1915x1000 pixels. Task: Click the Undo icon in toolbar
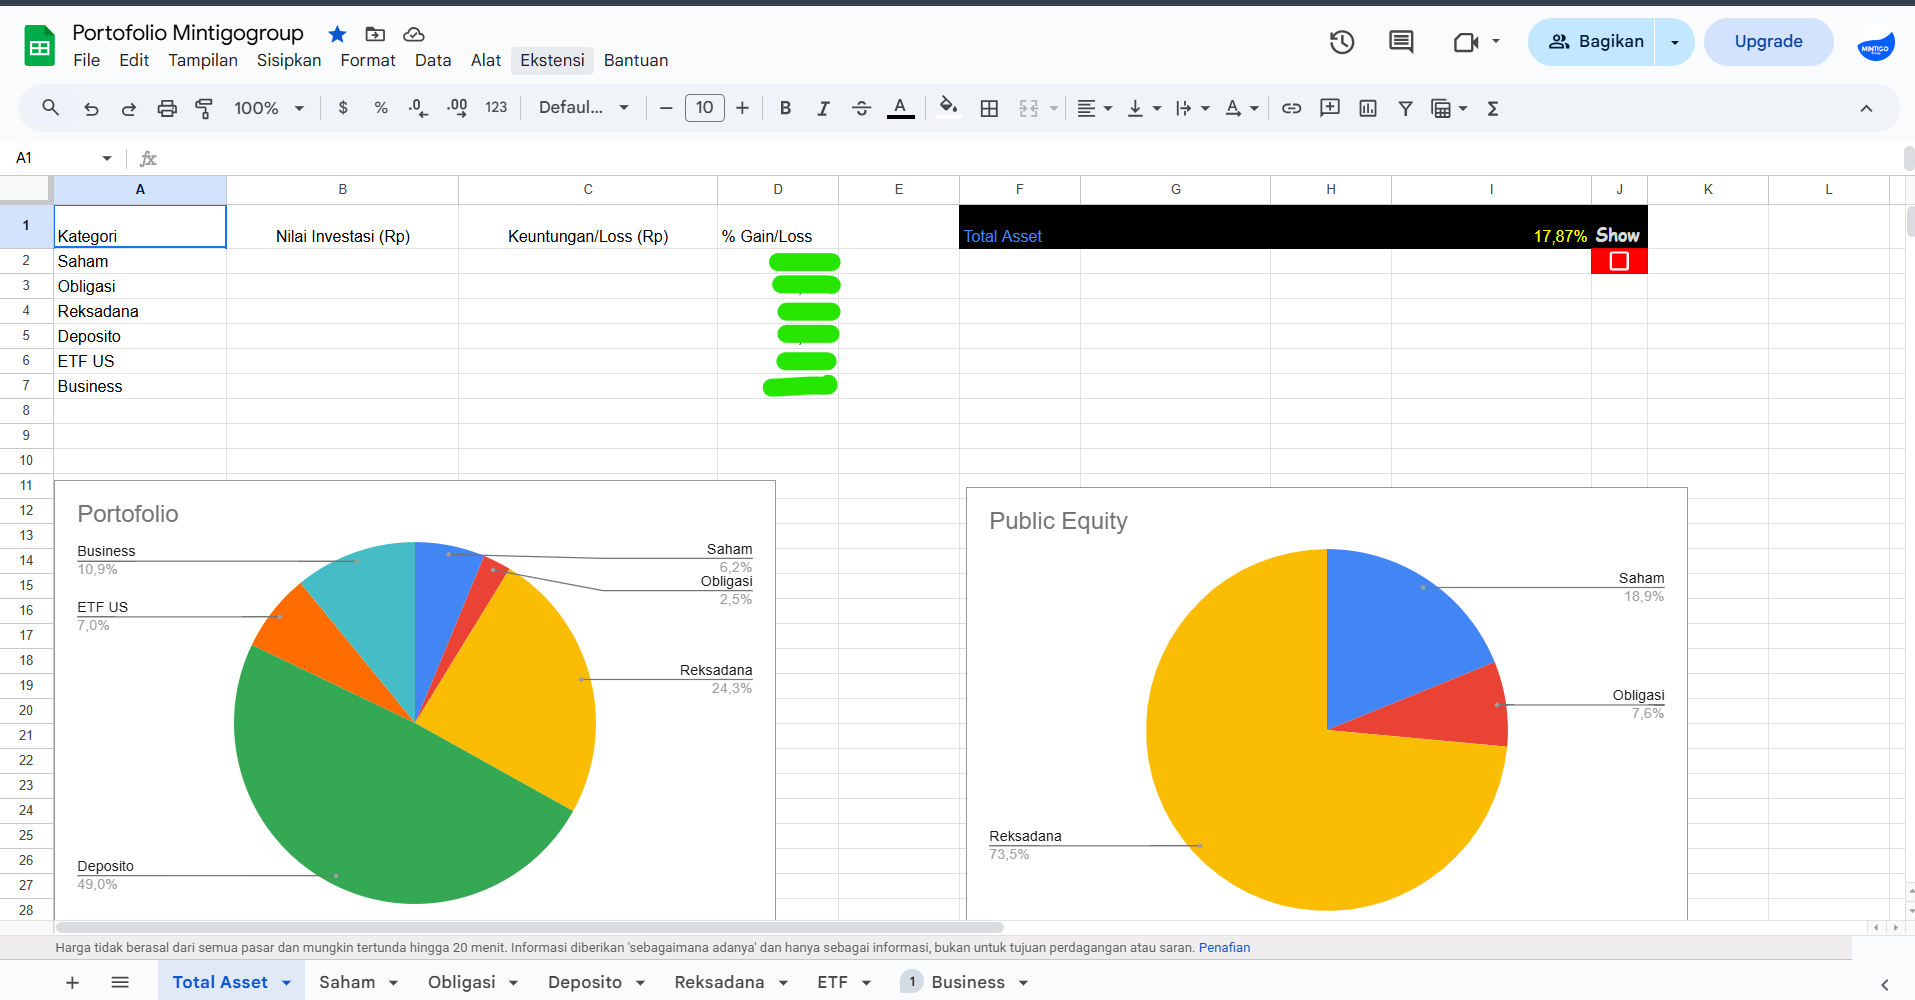coord(91,109)
